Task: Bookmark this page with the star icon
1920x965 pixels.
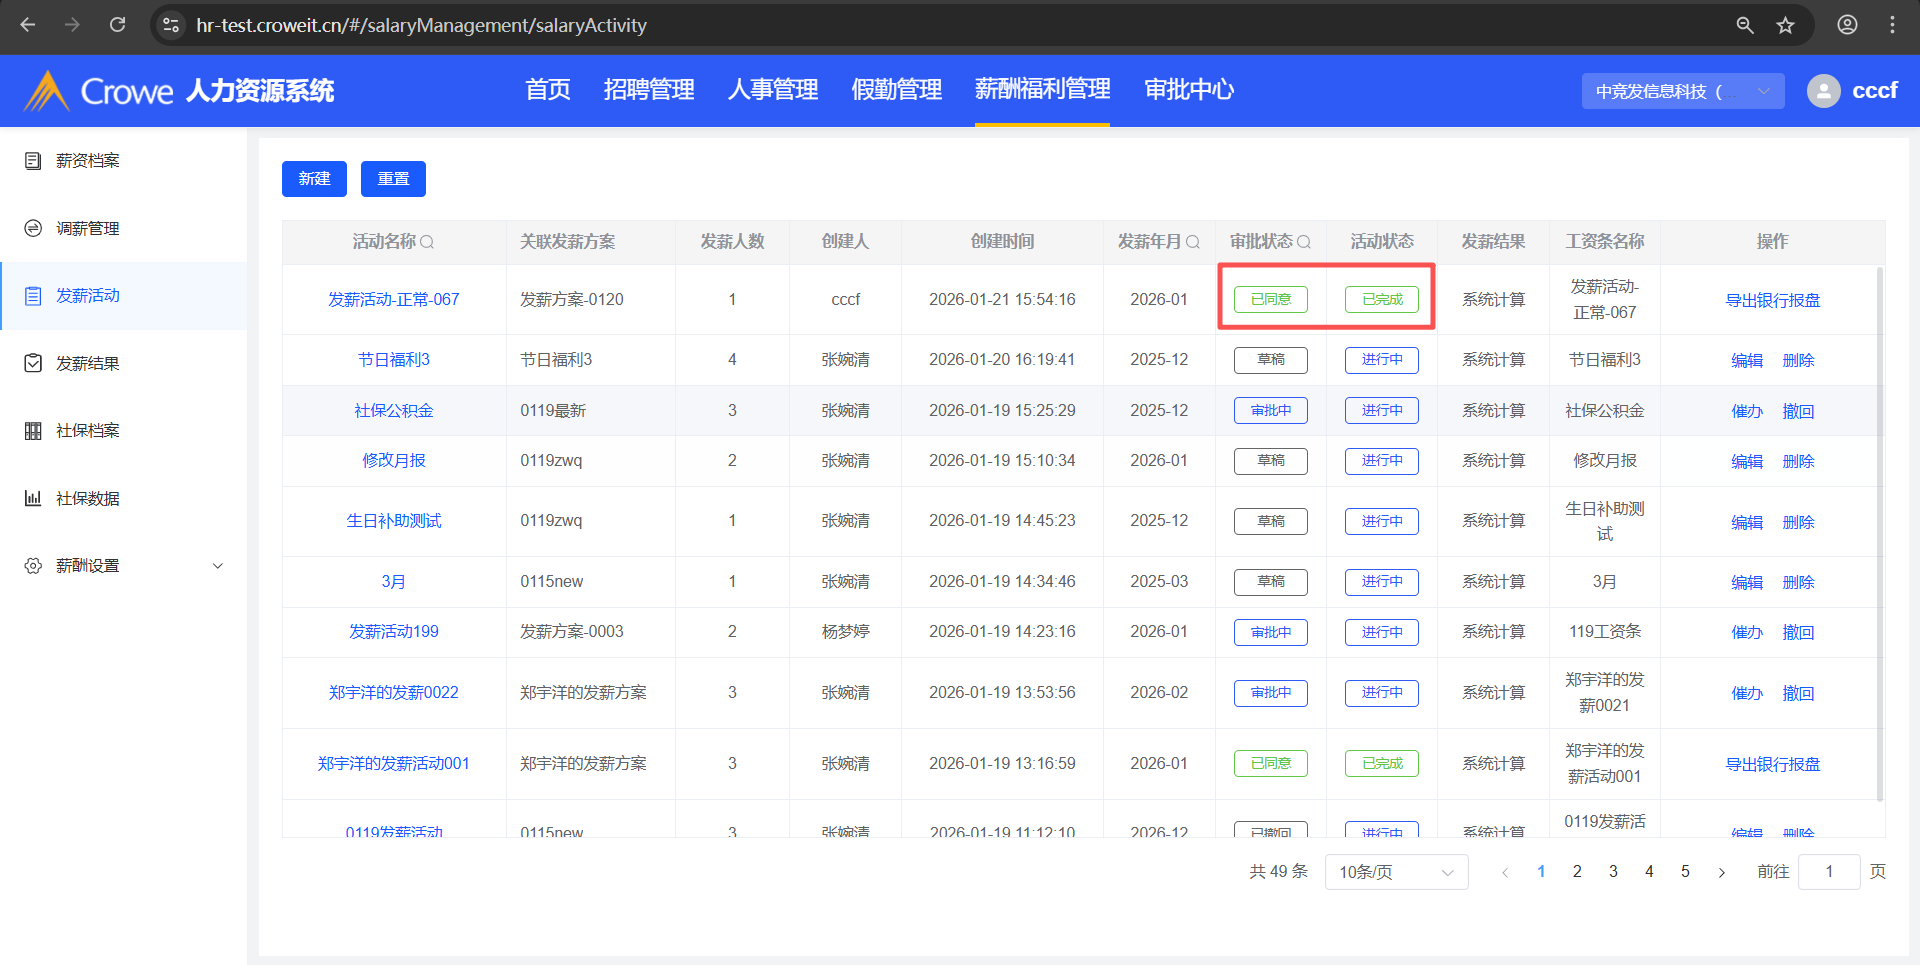Action: click(1785, 25)
